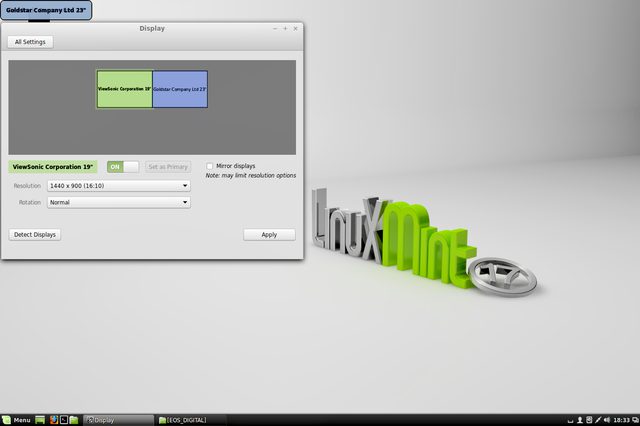The height and width of the screenshot is (426, 640).
Task: Open the Rotation dropdown set to Normal
Action: pos(119,202)
